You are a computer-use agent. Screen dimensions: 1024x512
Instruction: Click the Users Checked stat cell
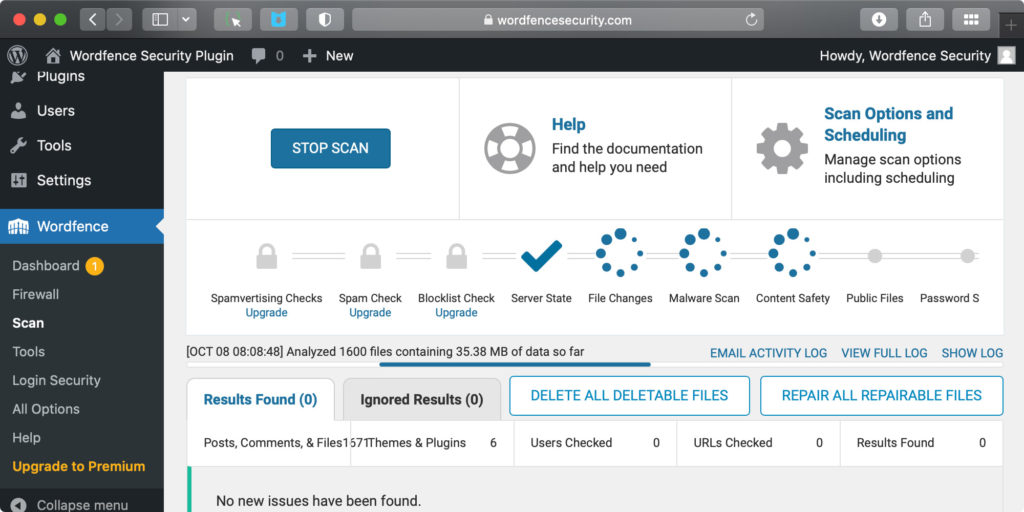pos(595,443)
